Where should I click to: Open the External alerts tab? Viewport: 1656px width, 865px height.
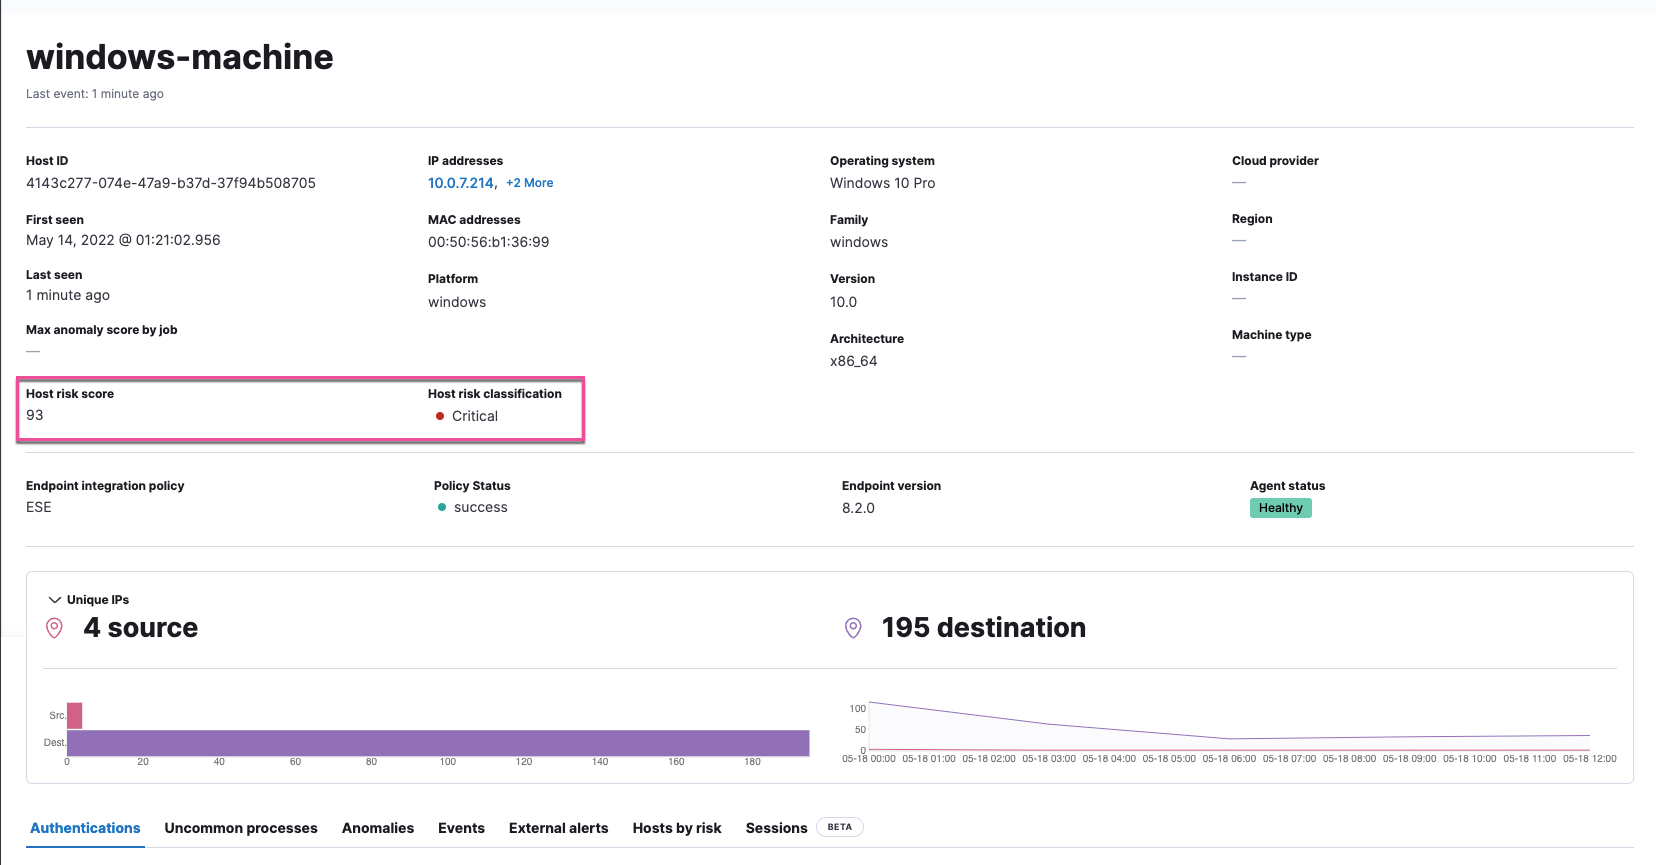(558, 828)
